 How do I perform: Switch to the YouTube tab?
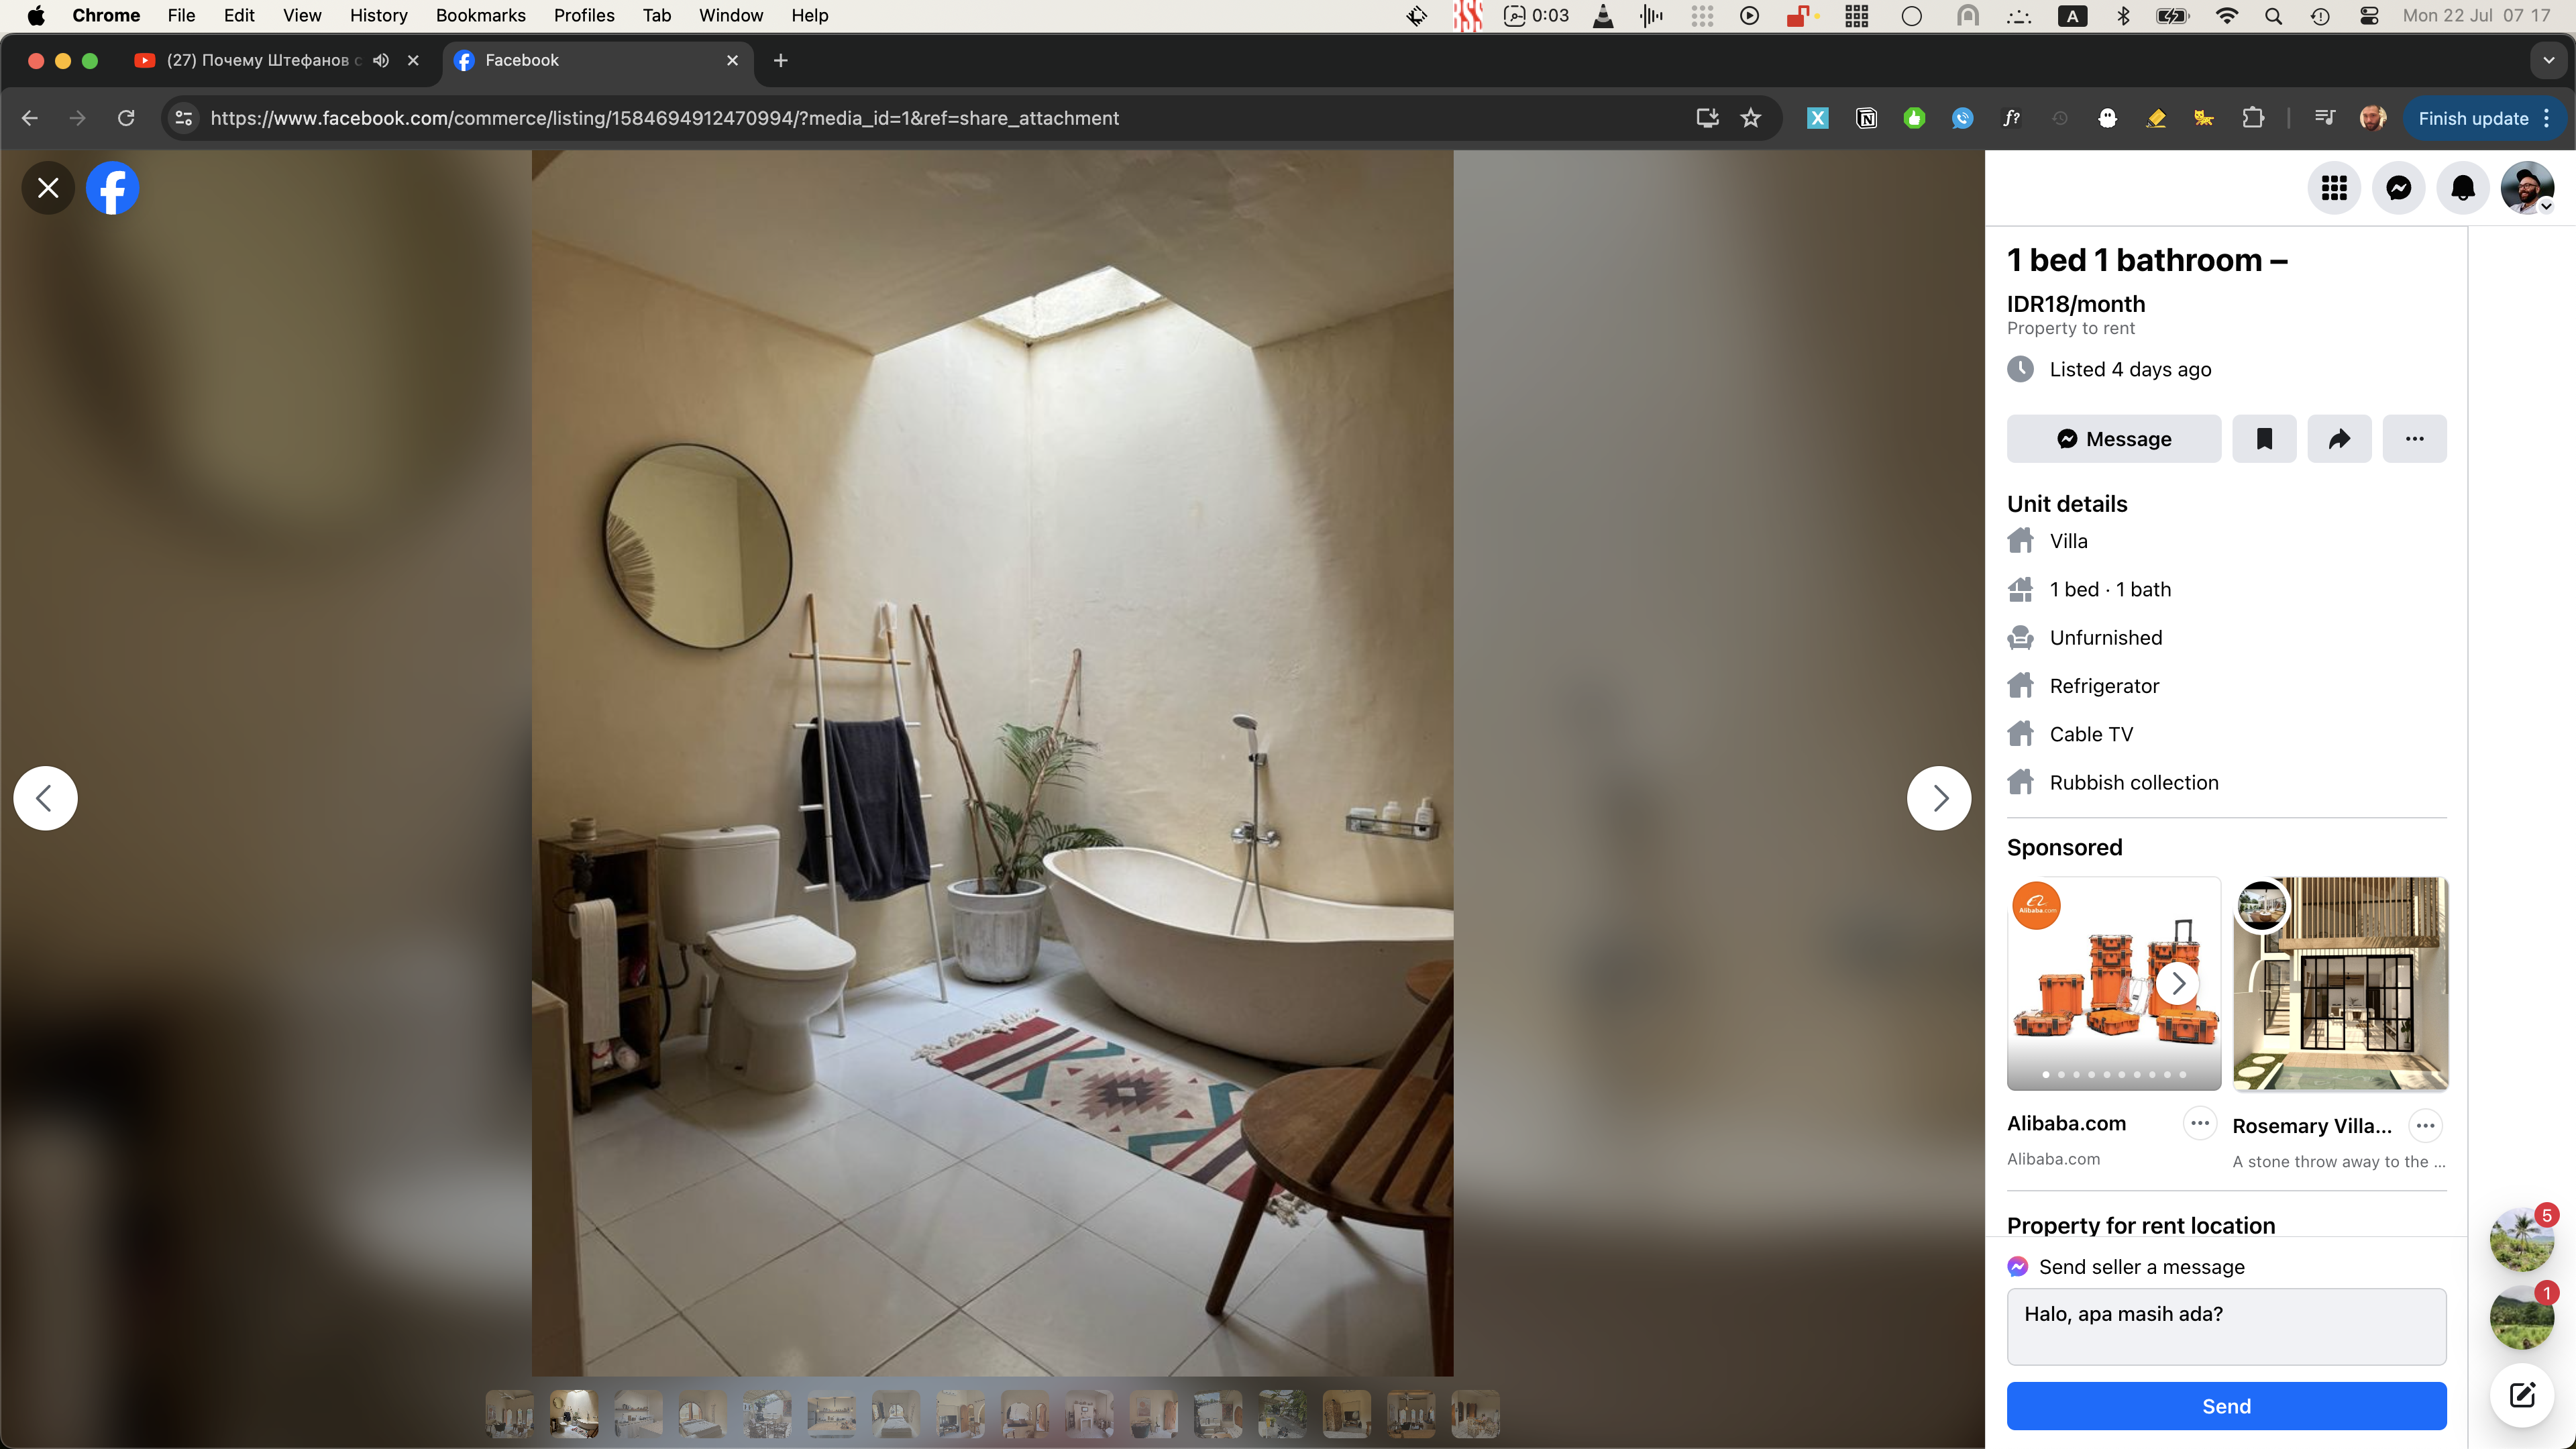[x=258, y=60]
